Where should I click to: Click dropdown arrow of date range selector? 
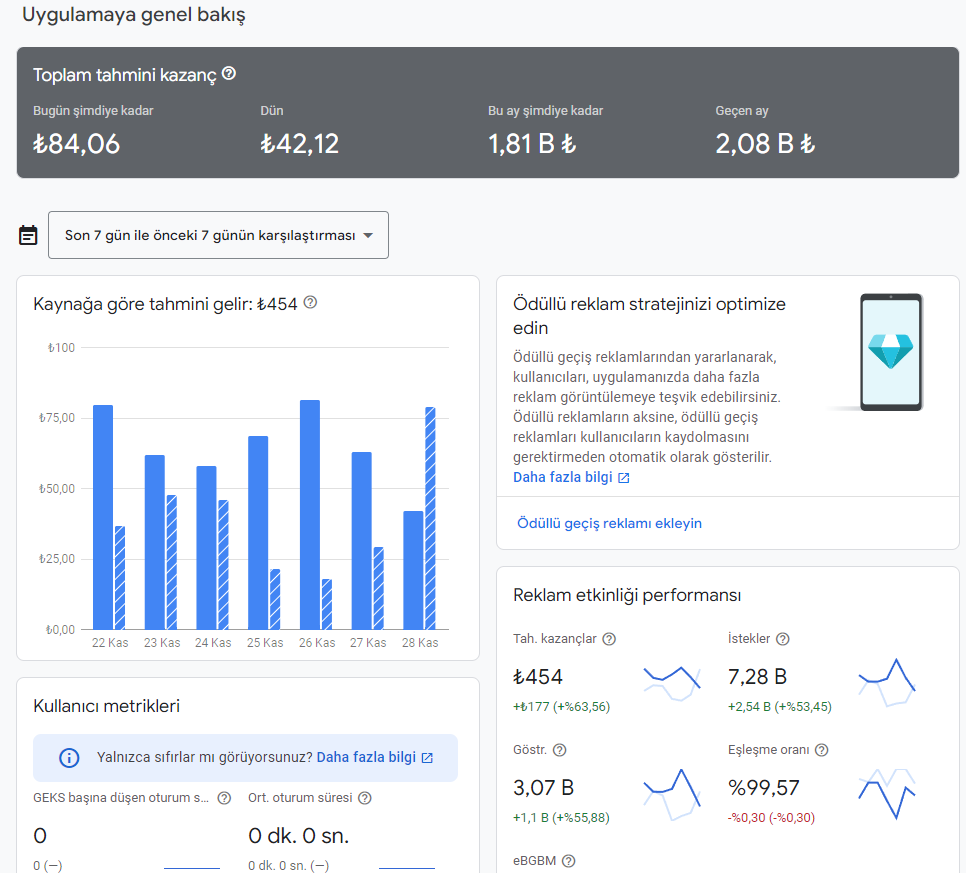[368, 235]
